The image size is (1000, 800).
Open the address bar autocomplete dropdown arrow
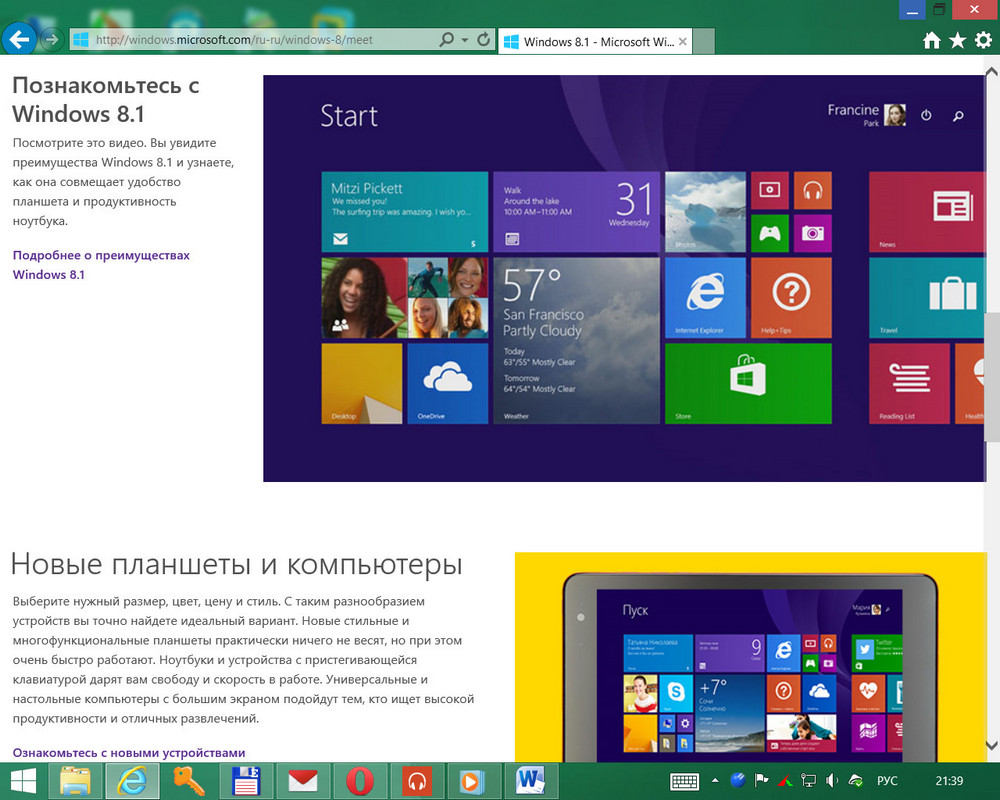(x=465, y=40)
